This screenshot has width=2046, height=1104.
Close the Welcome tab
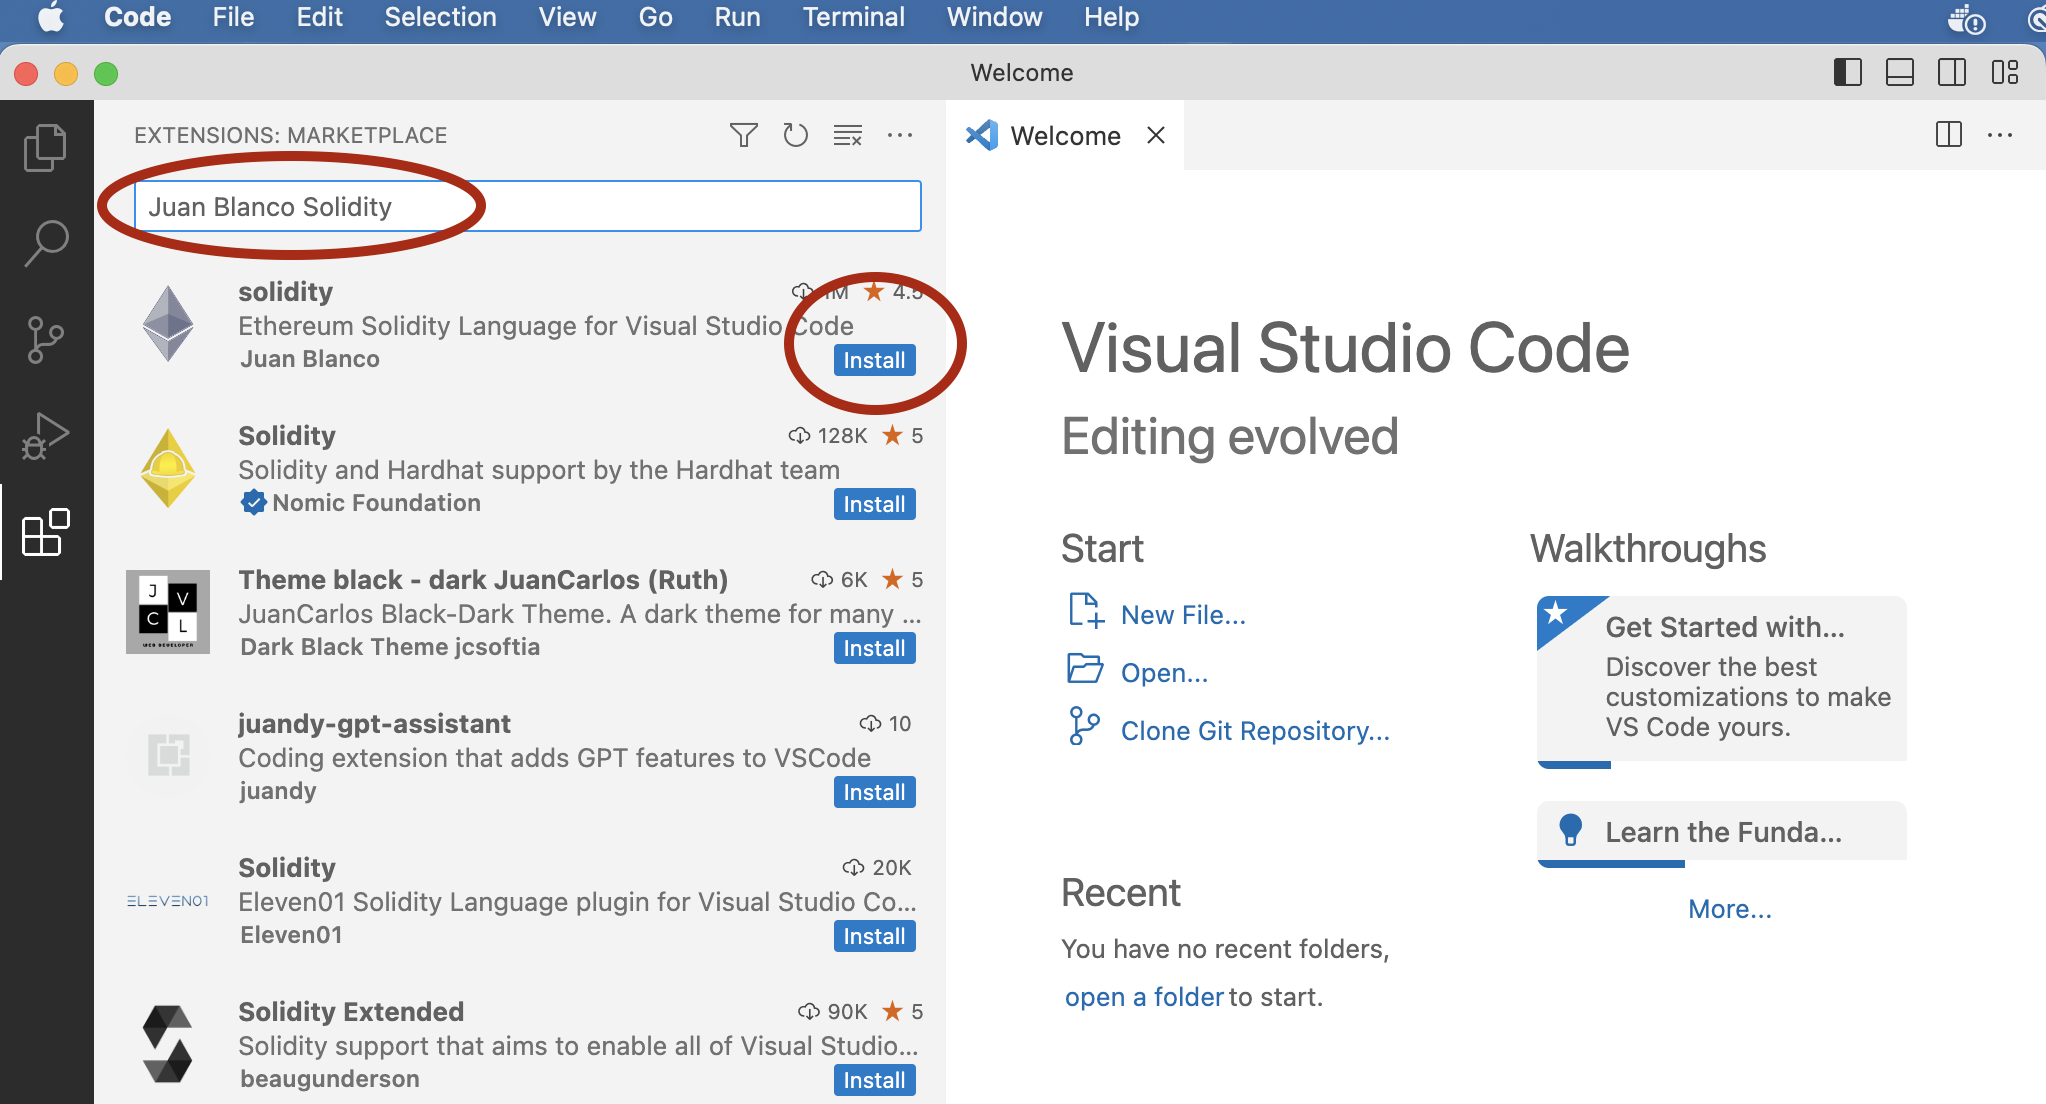click(1156, 135)
